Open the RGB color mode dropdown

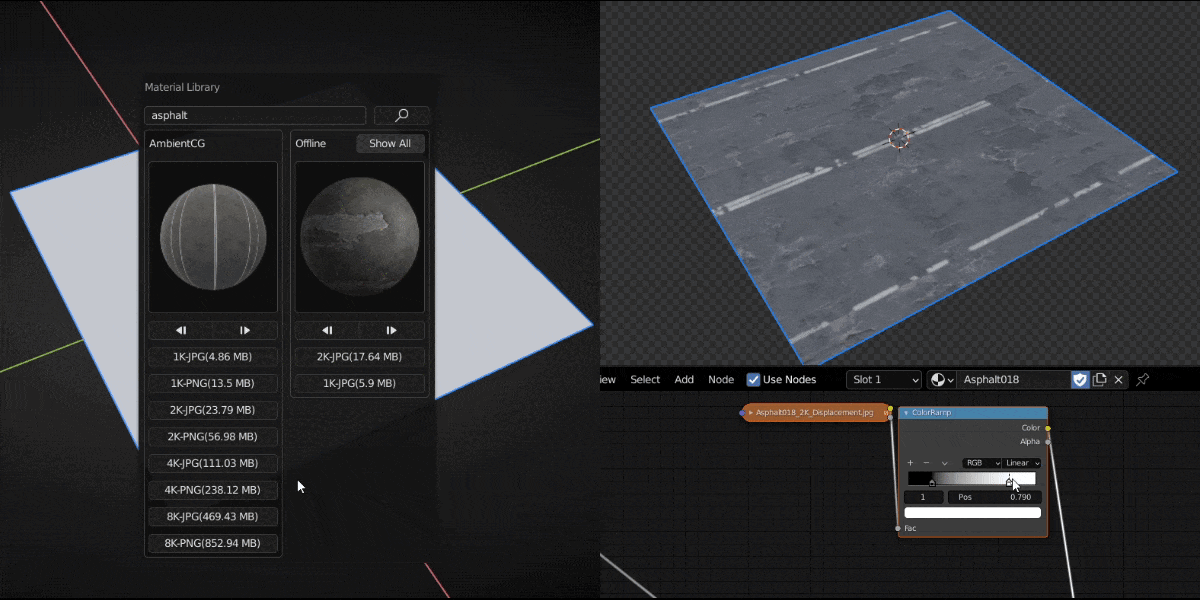[x=982, y=464]
